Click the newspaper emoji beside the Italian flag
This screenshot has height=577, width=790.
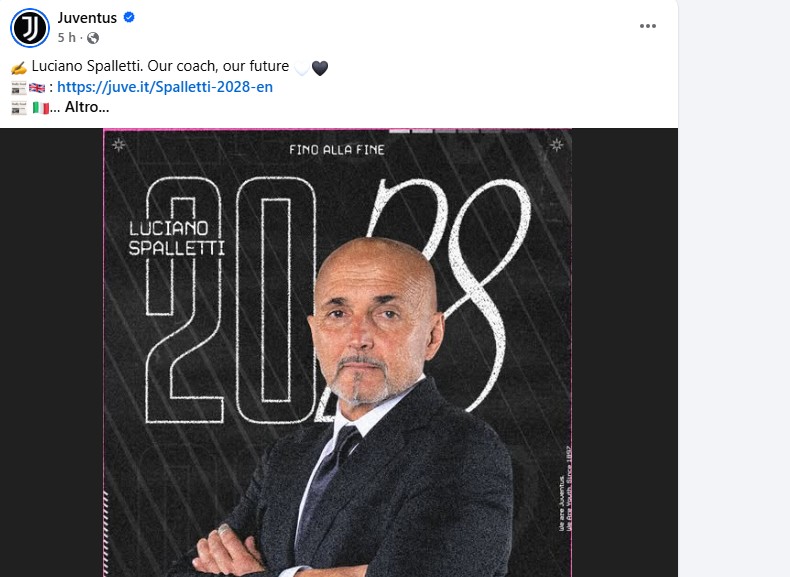coord(18,107)
